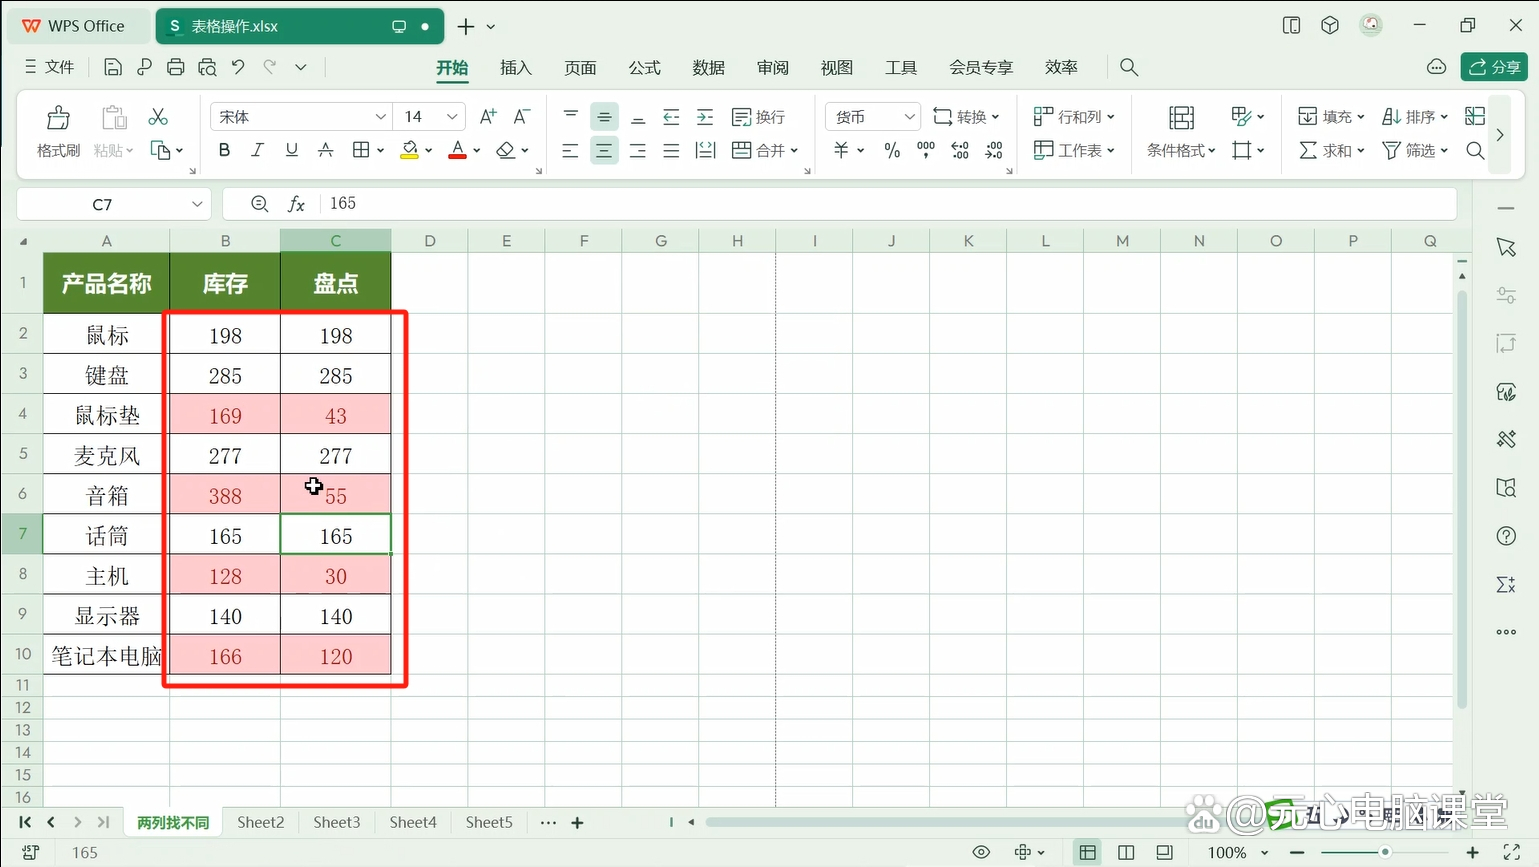Click the Save icon in quick toolbar
This screenshot has width=1539, height=867.
pyautogui.click(x=113, y=67)
